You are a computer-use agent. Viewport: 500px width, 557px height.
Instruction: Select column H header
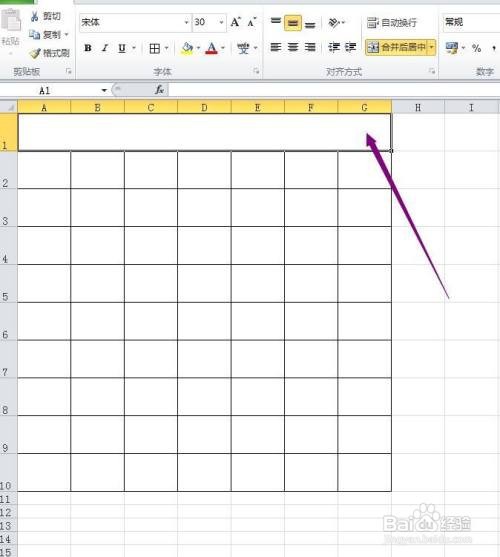(418, 107)
